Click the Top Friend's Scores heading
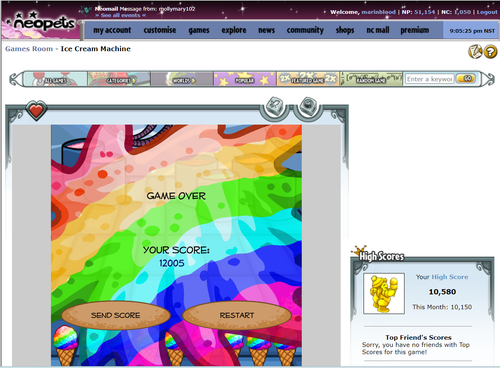500x368 pixels. tap(418, 337)
